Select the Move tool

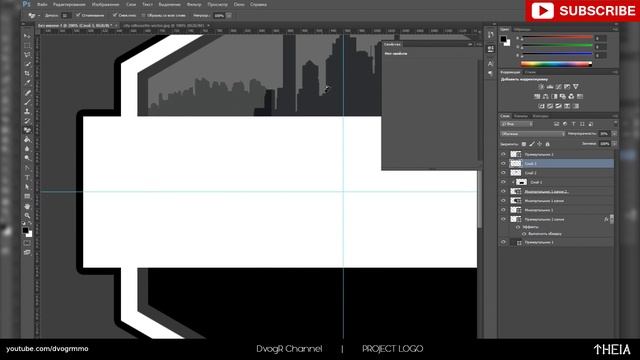click(x=27, y=36)
